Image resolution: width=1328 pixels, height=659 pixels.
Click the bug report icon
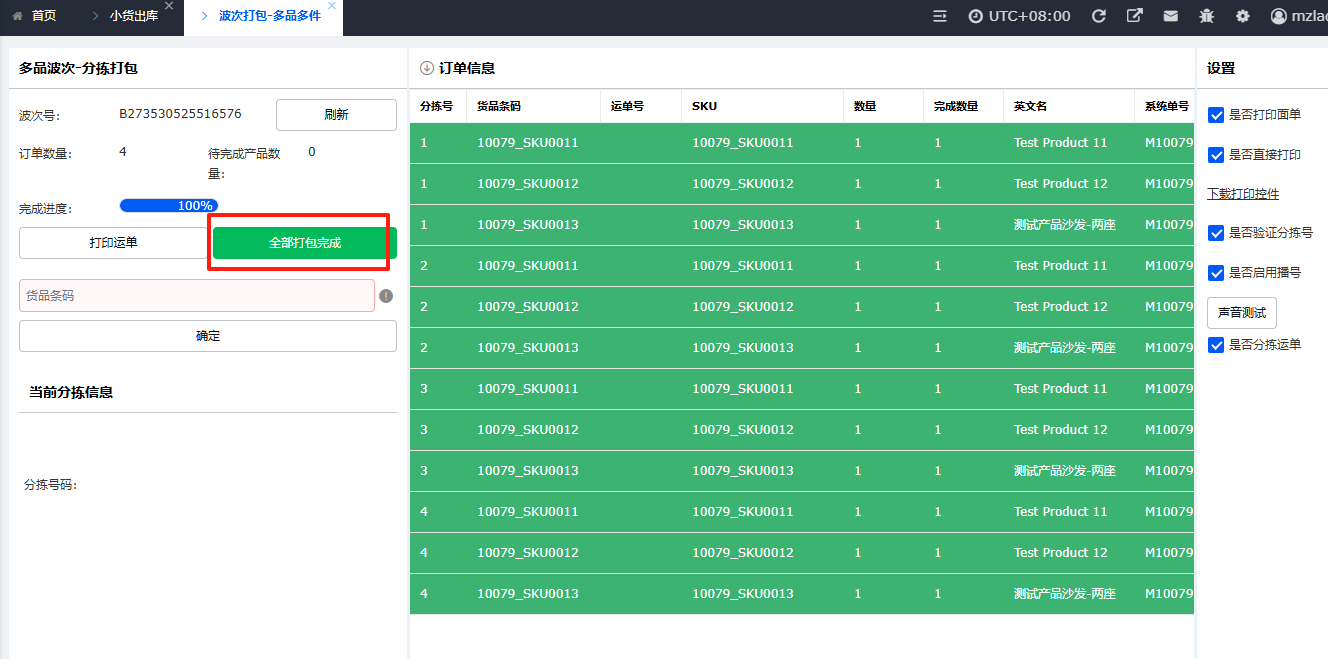point(1206,16)
